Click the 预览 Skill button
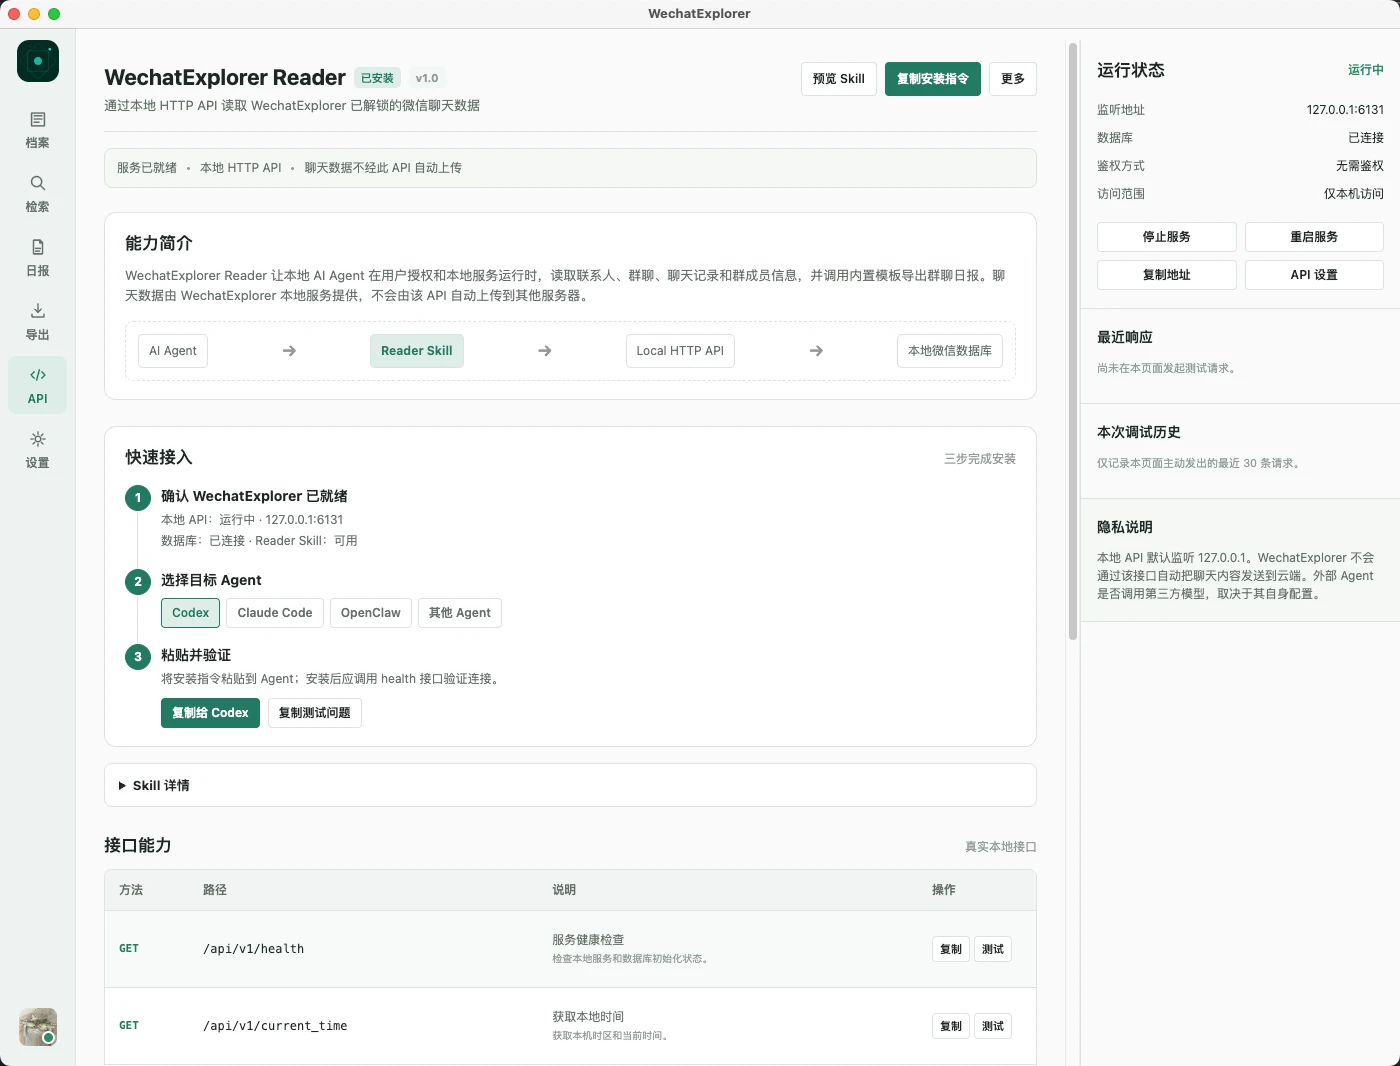This screenshot has width=1400, height=1066. point(839,79)
